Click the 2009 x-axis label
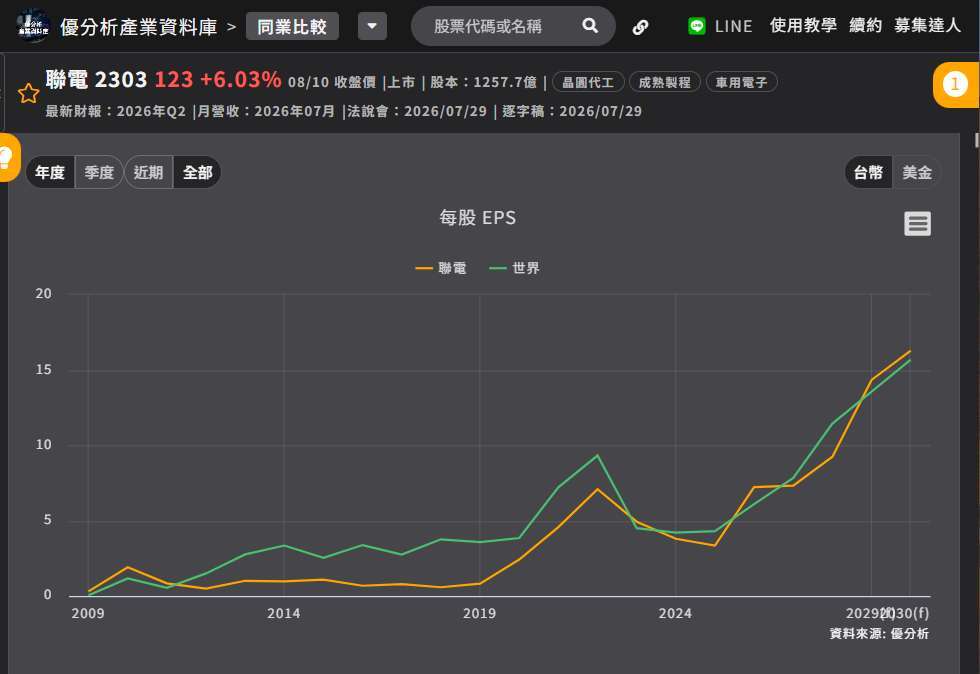This screenshot has height=674, width=980. (x=88, y=613)
